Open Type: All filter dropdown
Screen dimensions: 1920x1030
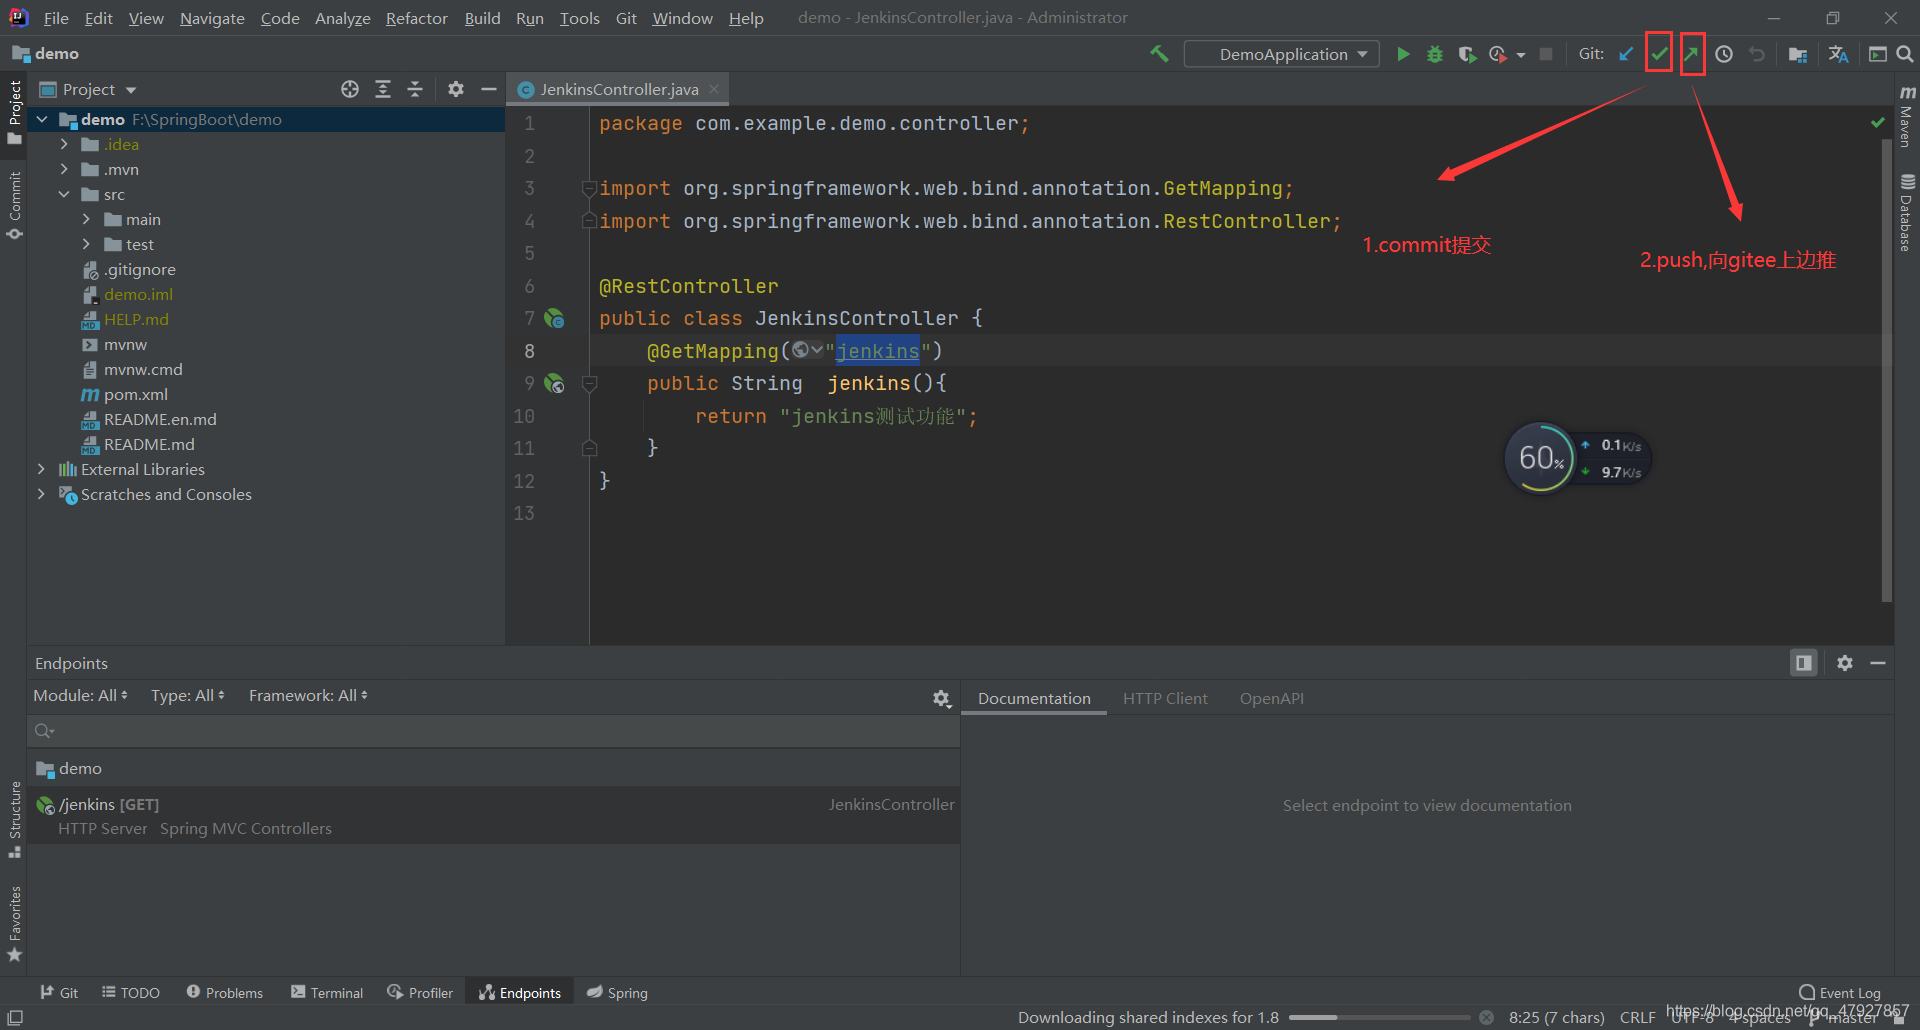pyautogui.click(x=188, y=695)
